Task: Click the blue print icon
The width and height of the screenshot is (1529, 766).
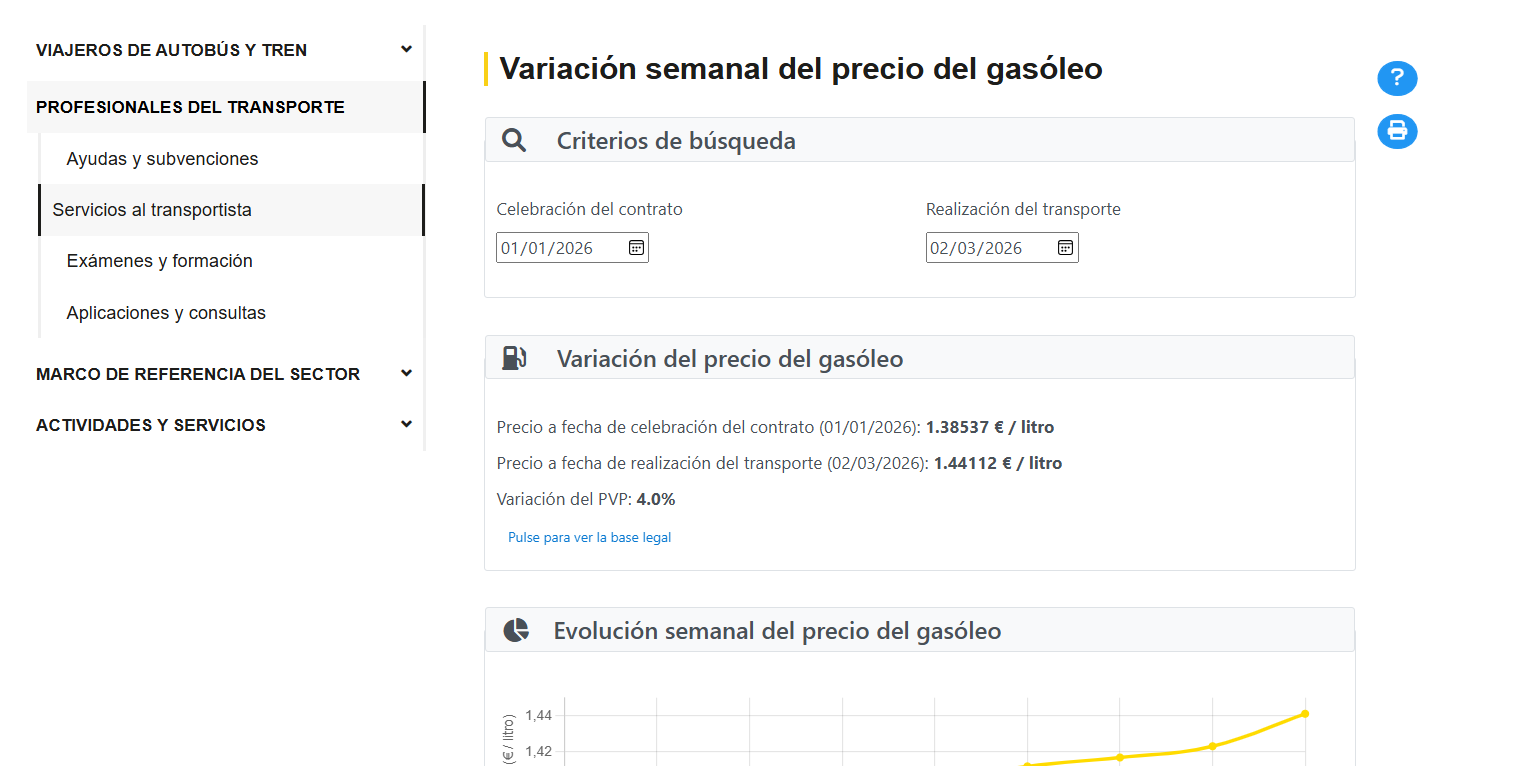Action: [1397, 131]
